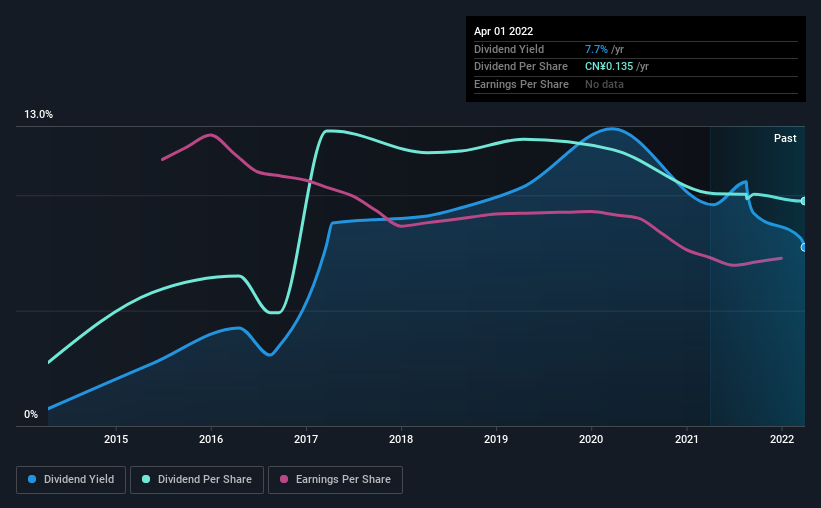This screenshot has width=821, height=508.
Task: Select the blue Dividend Yield endpoint marker
Action: 804,247
